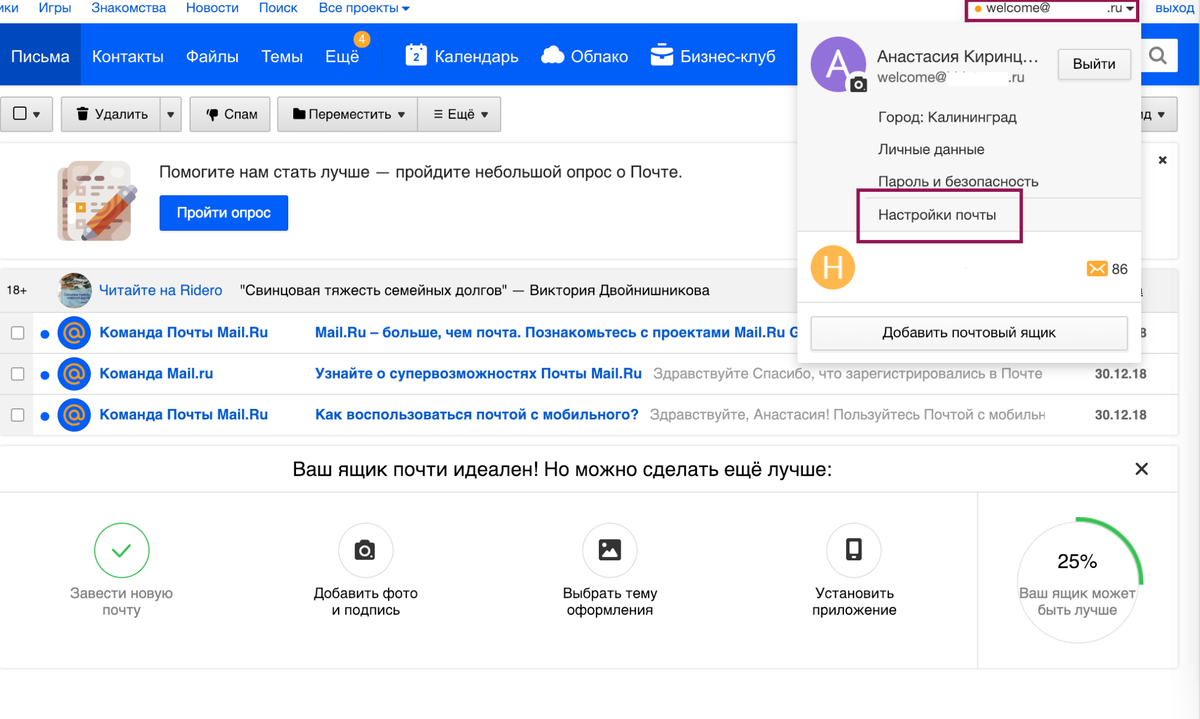Mark as Спам button
Viewport: 1200px width, 719px height.
pyautogui.click(x=231, y=114)
